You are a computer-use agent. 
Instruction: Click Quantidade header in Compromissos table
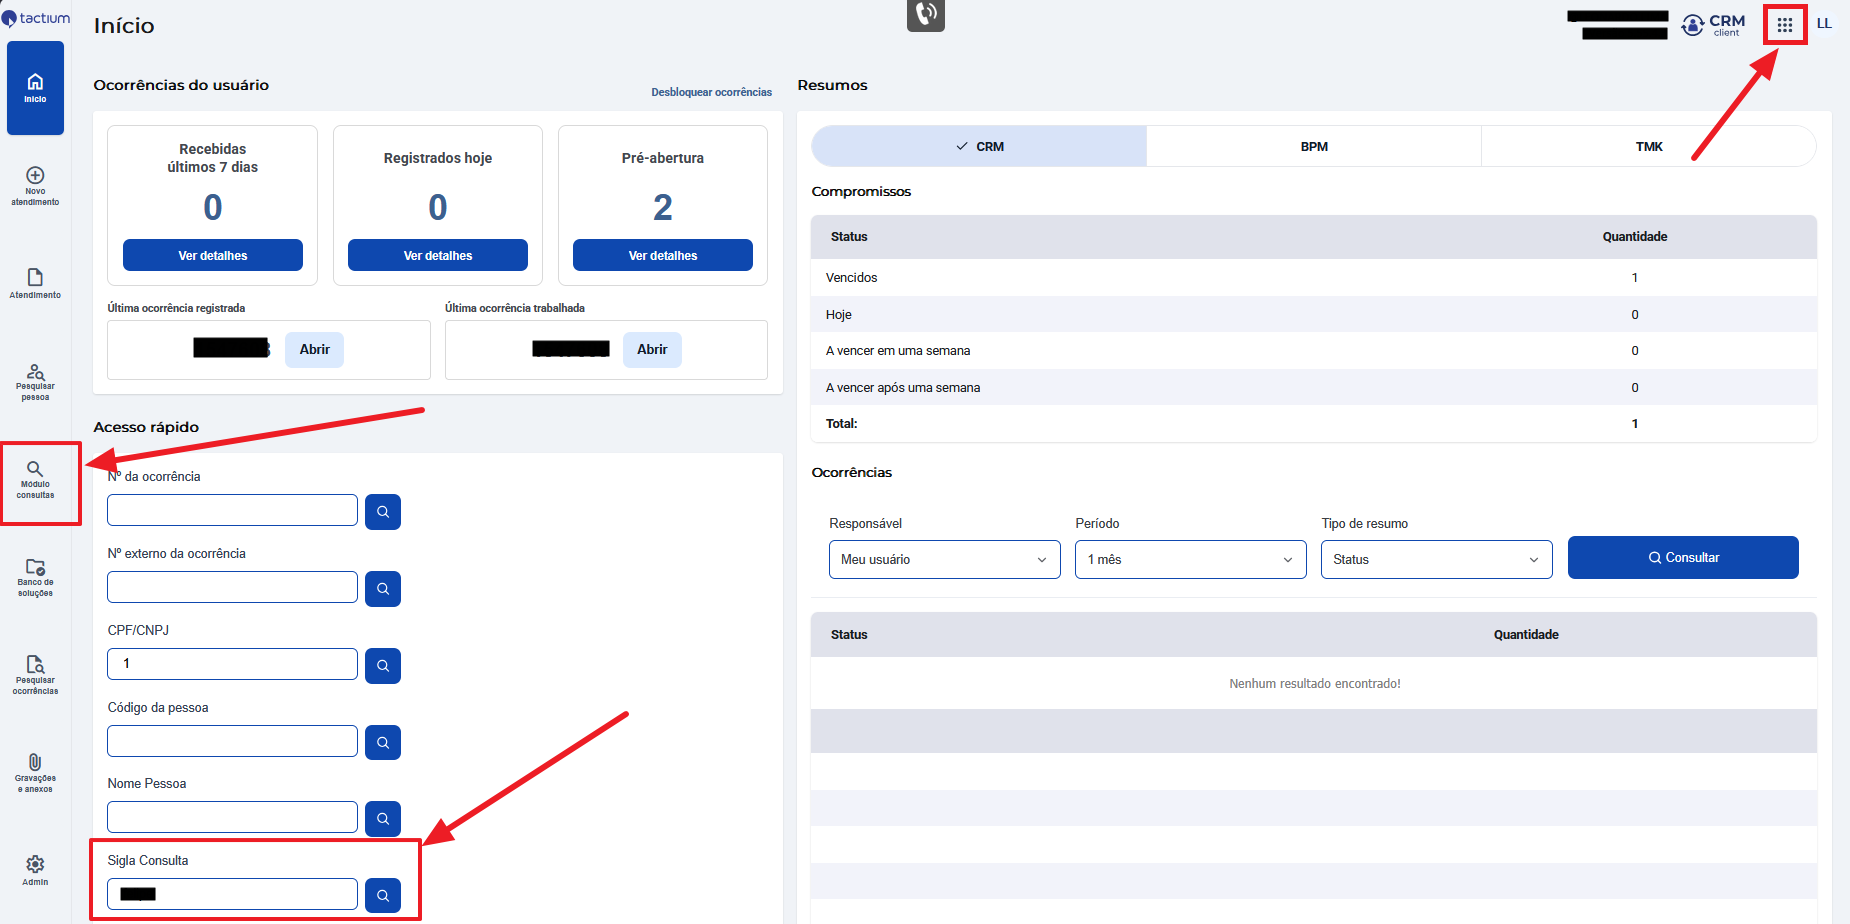(1635, 237)
